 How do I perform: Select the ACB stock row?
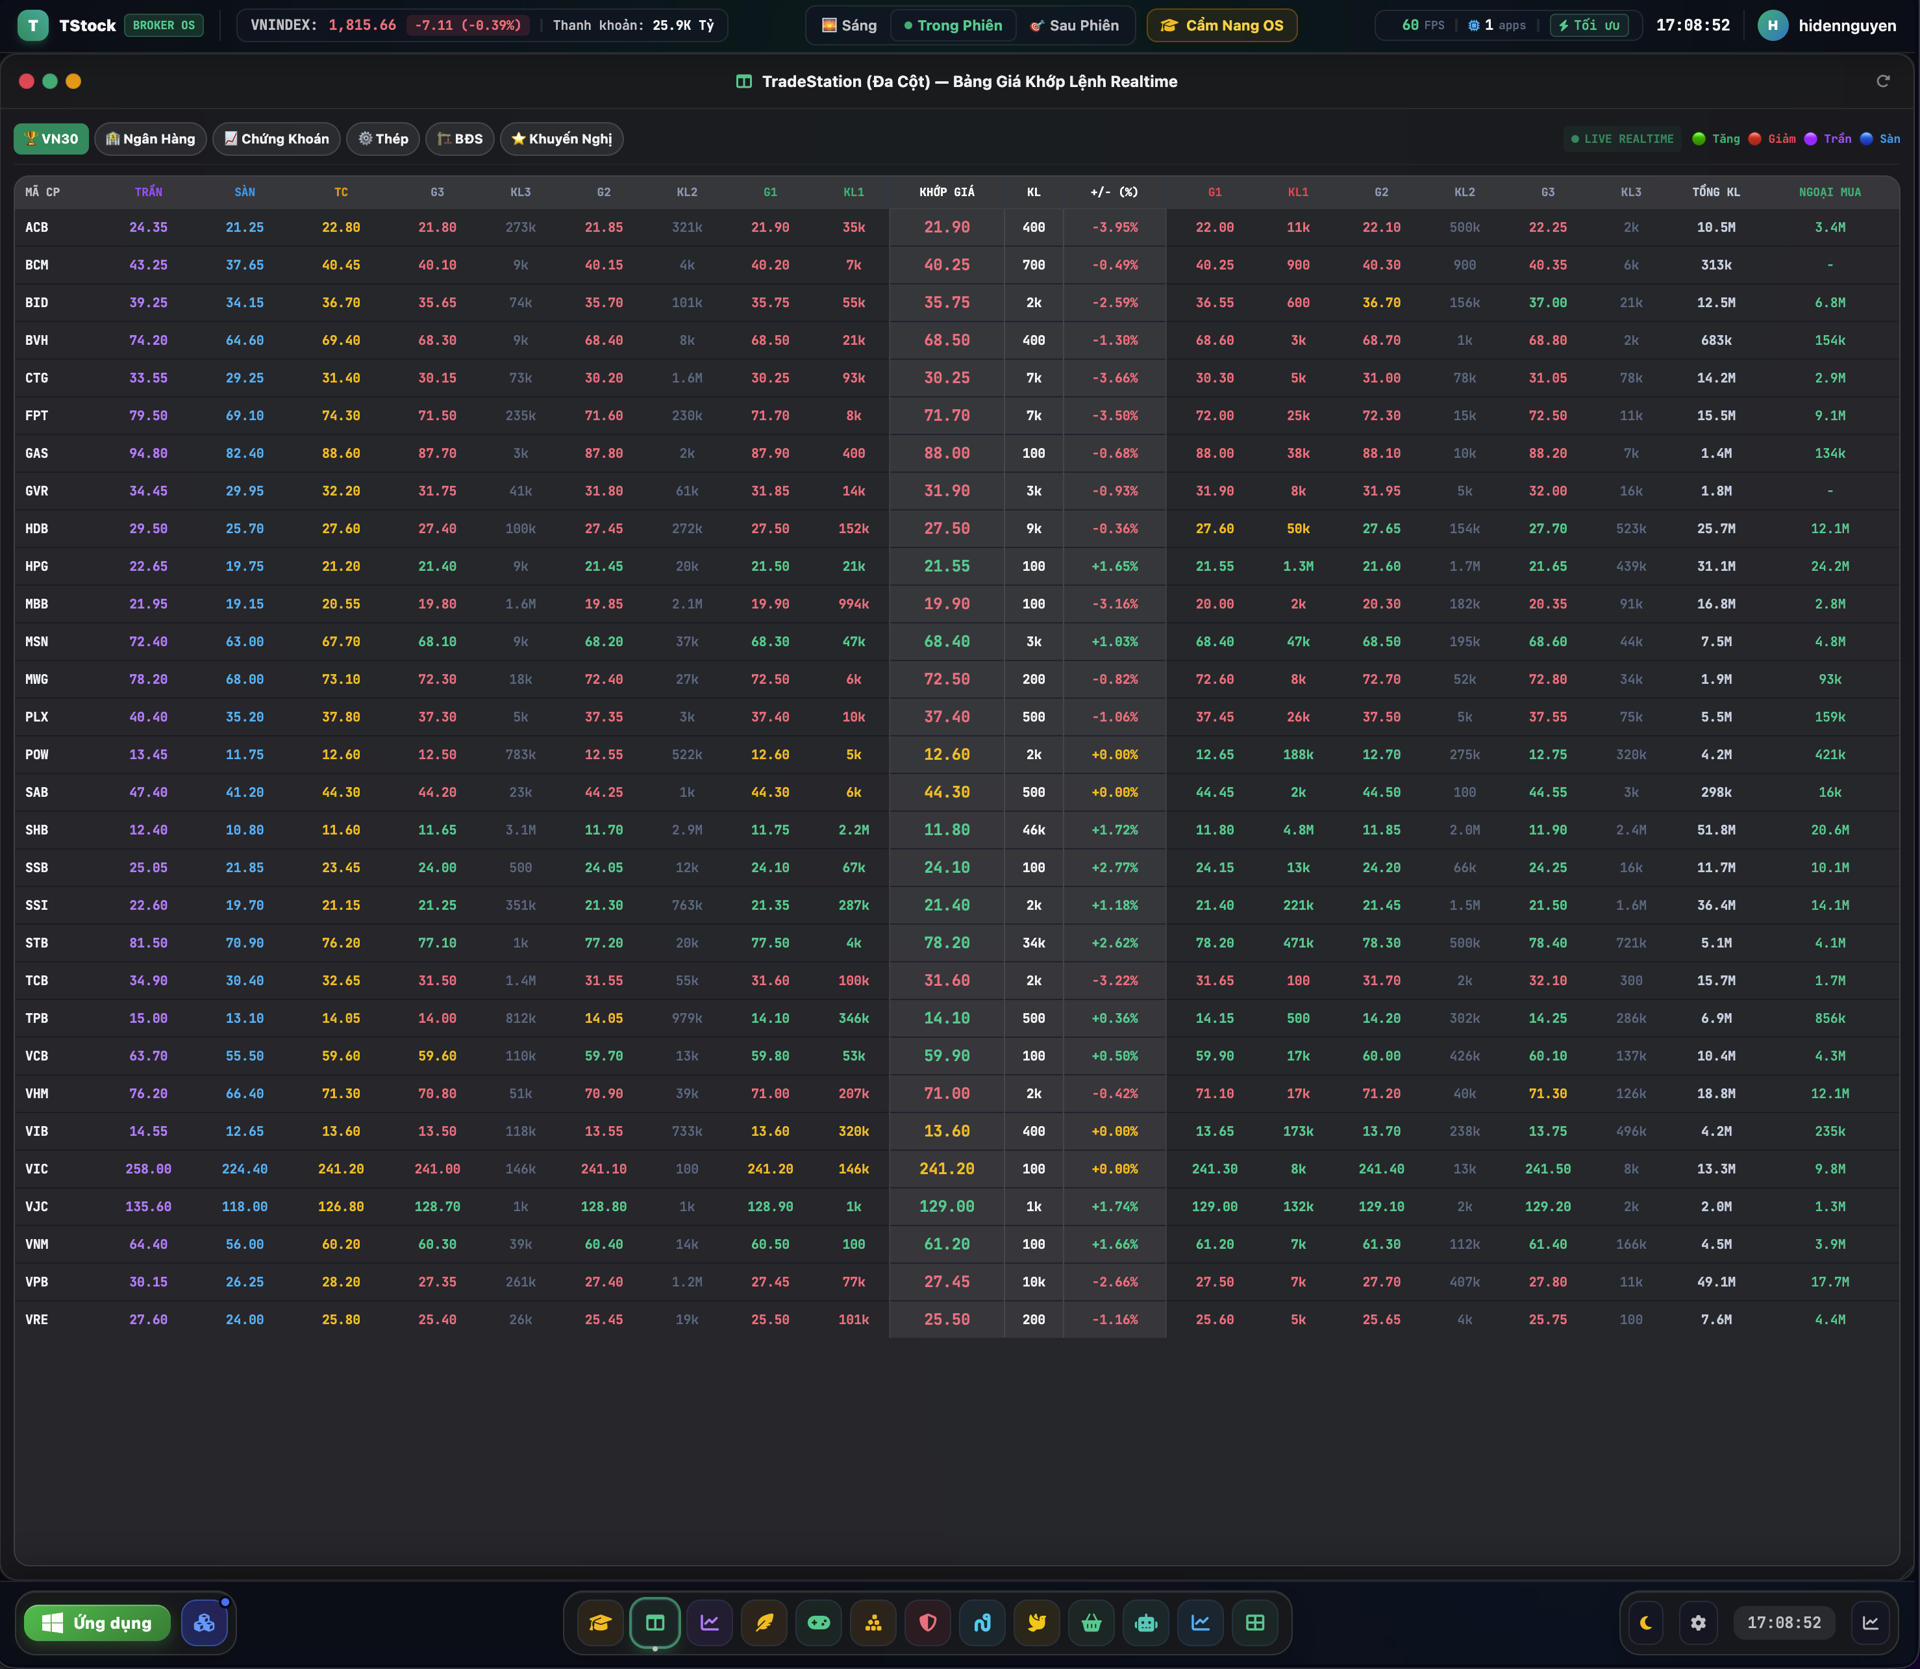click(957, 228)
